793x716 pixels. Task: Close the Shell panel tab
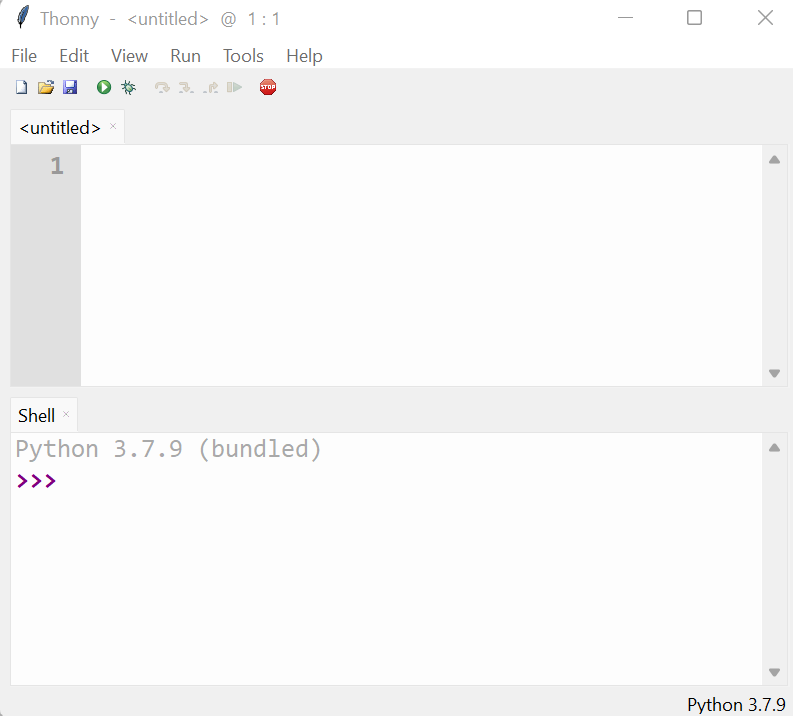pyautogui.click(x=66, y=414)
